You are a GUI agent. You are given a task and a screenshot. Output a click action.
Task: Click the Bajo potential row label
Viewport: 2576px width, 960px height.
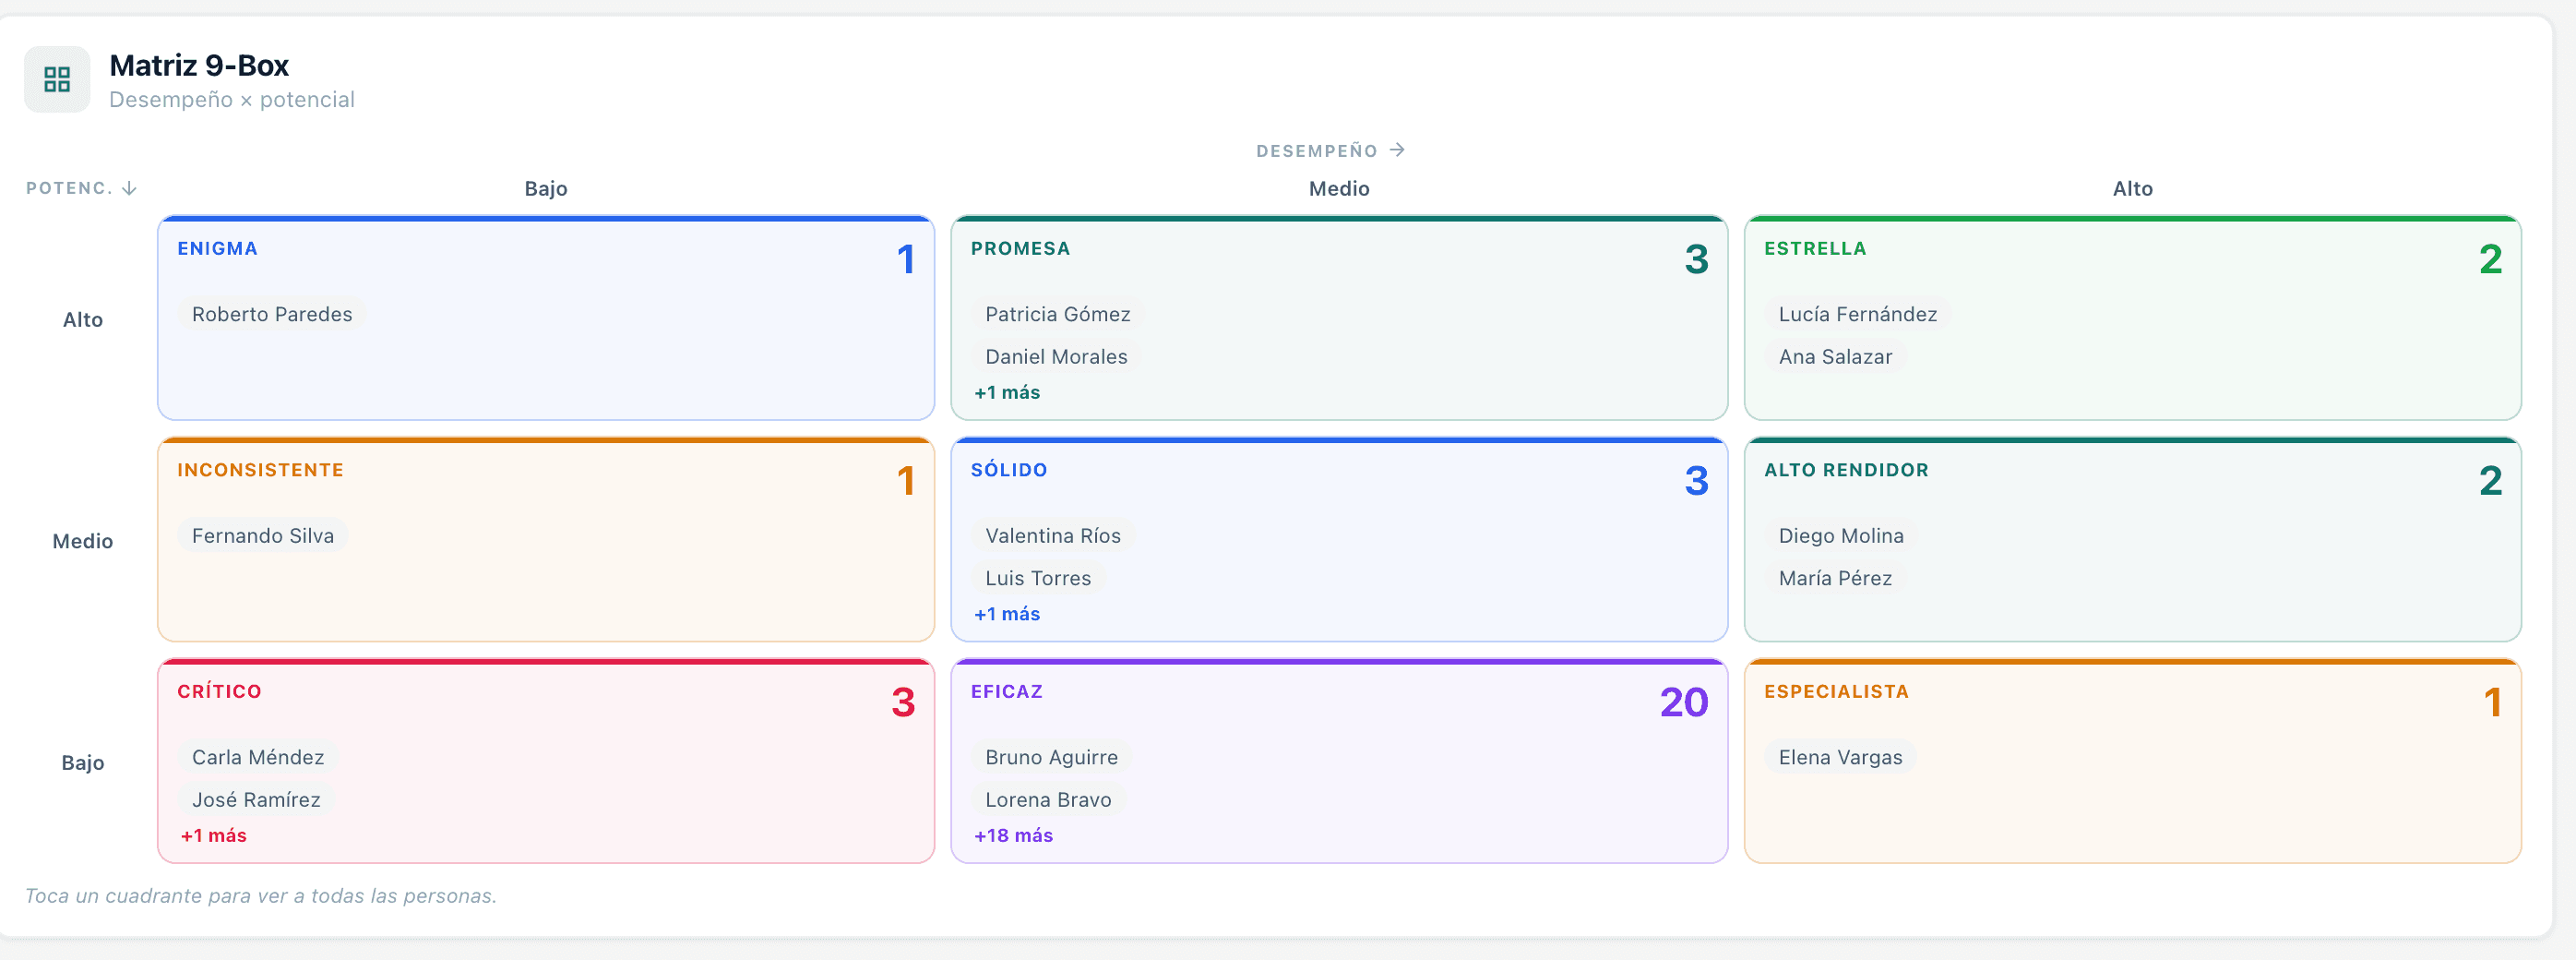(x=83, y=762)
